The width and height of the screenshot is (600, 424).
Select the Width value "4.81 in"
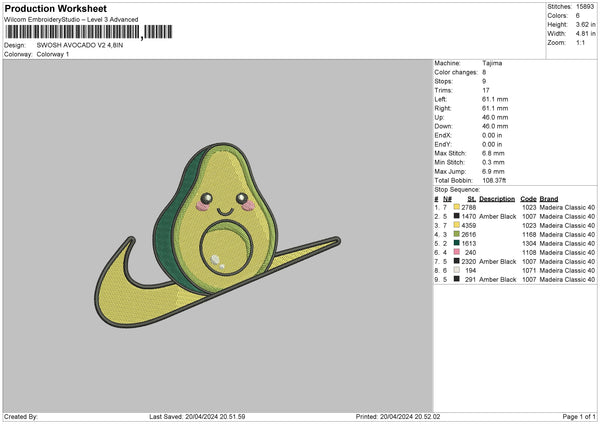click(x=585, y=34)
